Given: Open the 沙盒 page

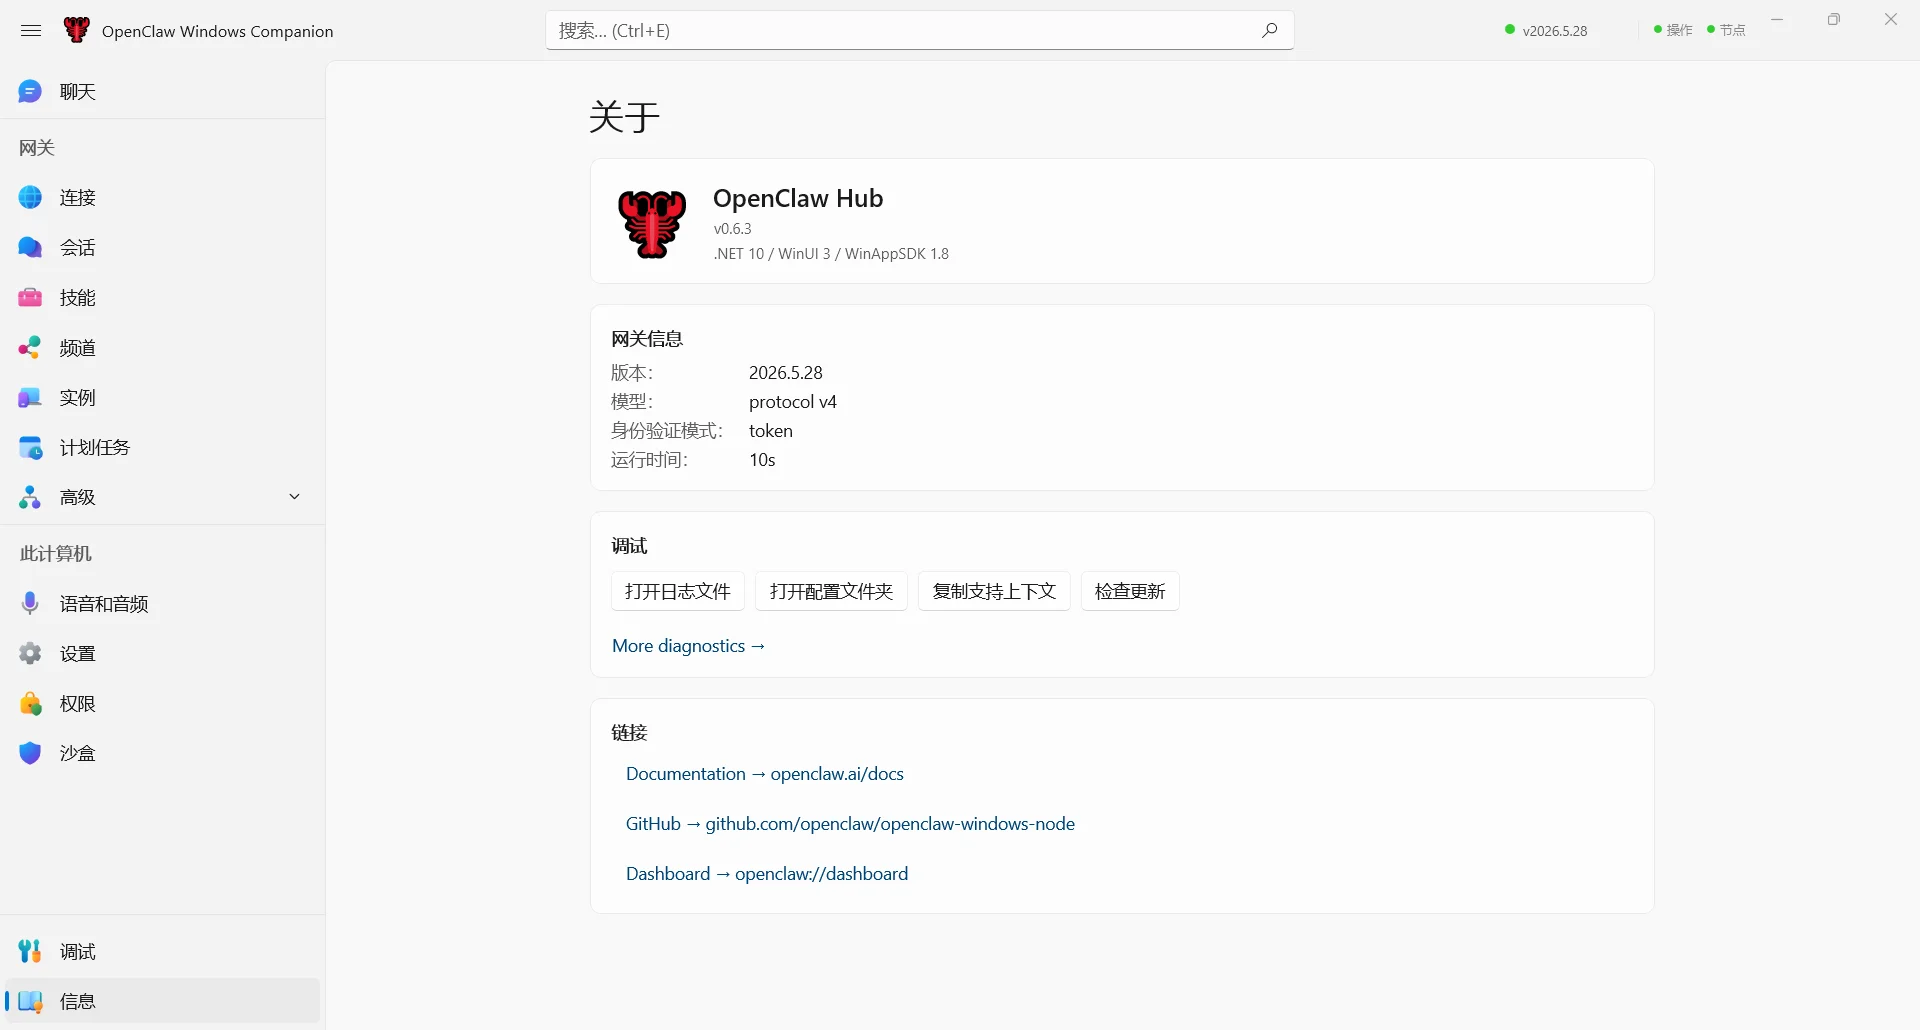Looking at the screenshot, I should 163,754.
